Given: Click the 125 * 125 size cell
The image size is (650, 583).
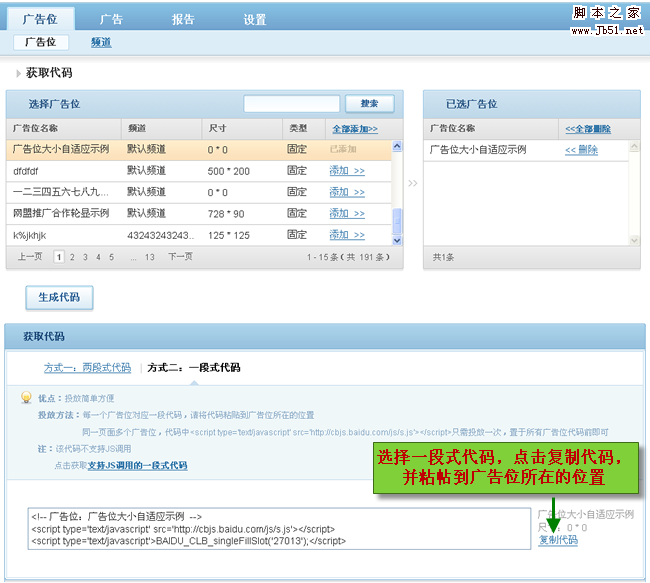Looking at the screenshot, I should point(229,236).
